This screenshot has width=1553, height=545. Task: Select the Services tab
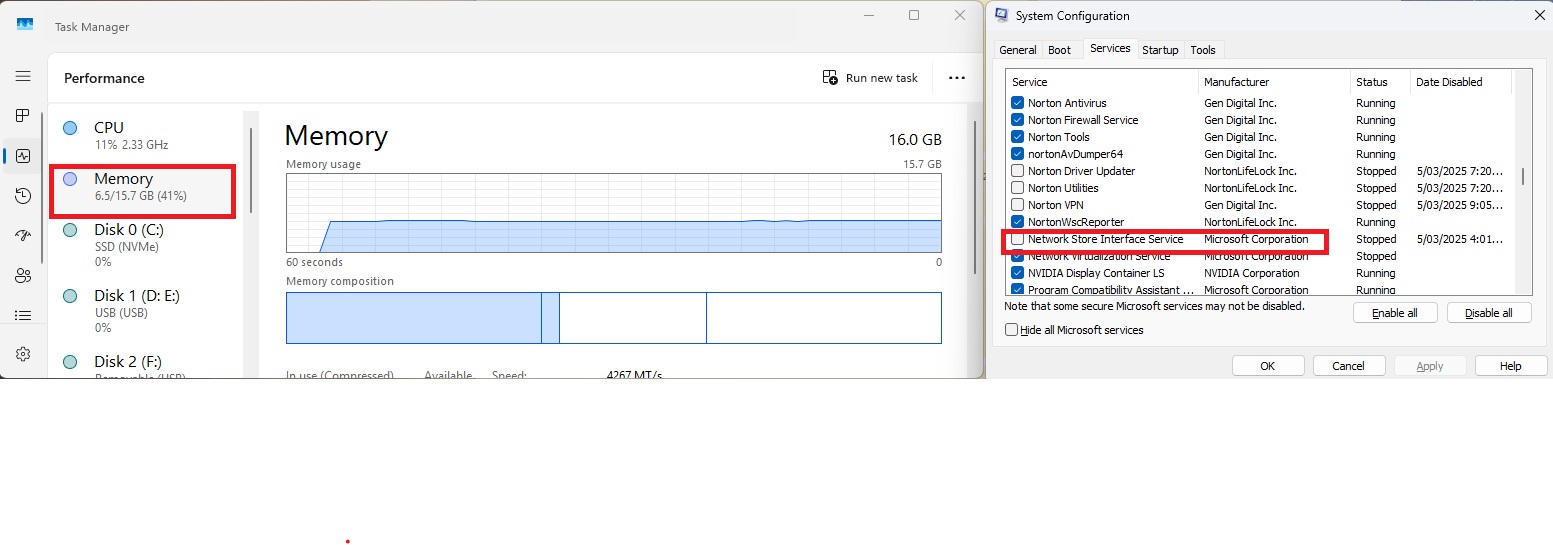pos(1110,48)
